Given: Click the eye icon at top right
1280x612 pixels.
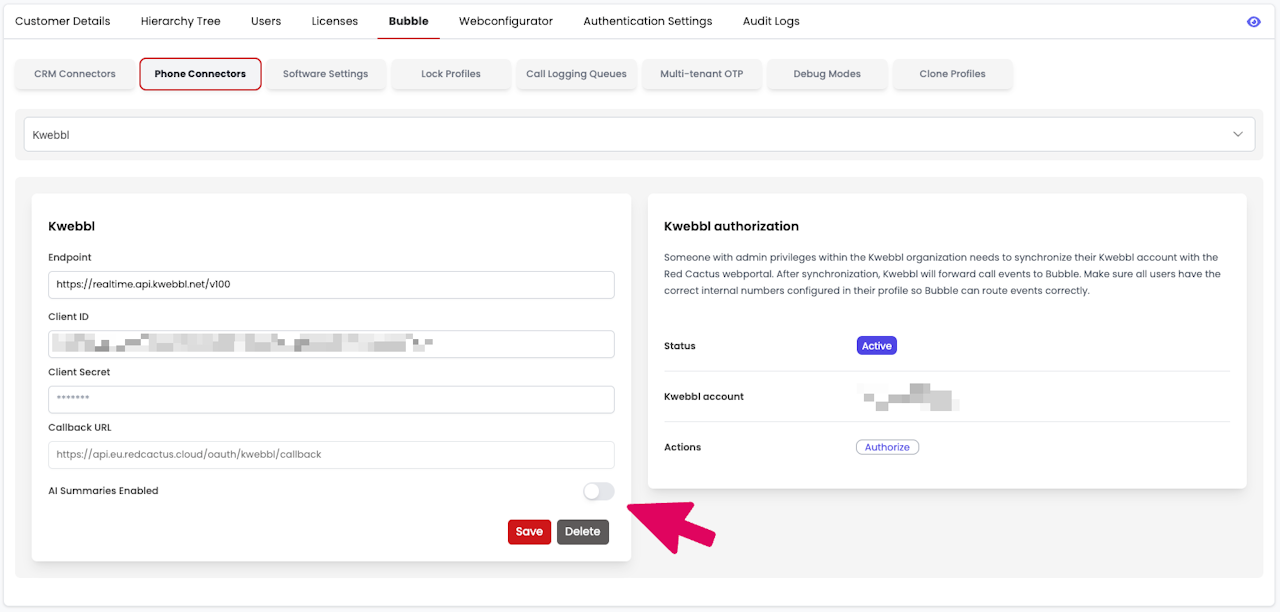Looking at the screenshot, I should pyautogui.click(x=1253, y=21).
